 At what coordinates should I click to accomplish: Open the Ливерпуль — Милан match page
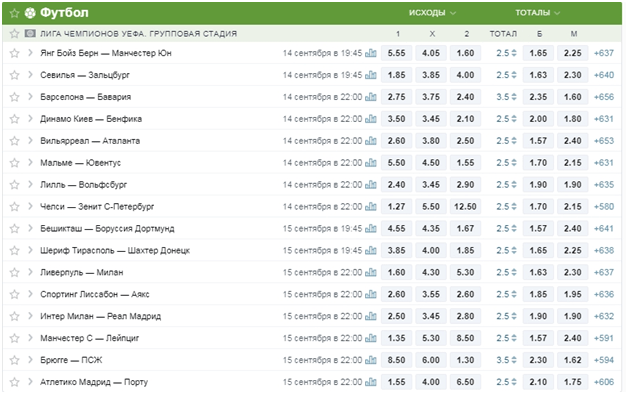click(82, 272)
